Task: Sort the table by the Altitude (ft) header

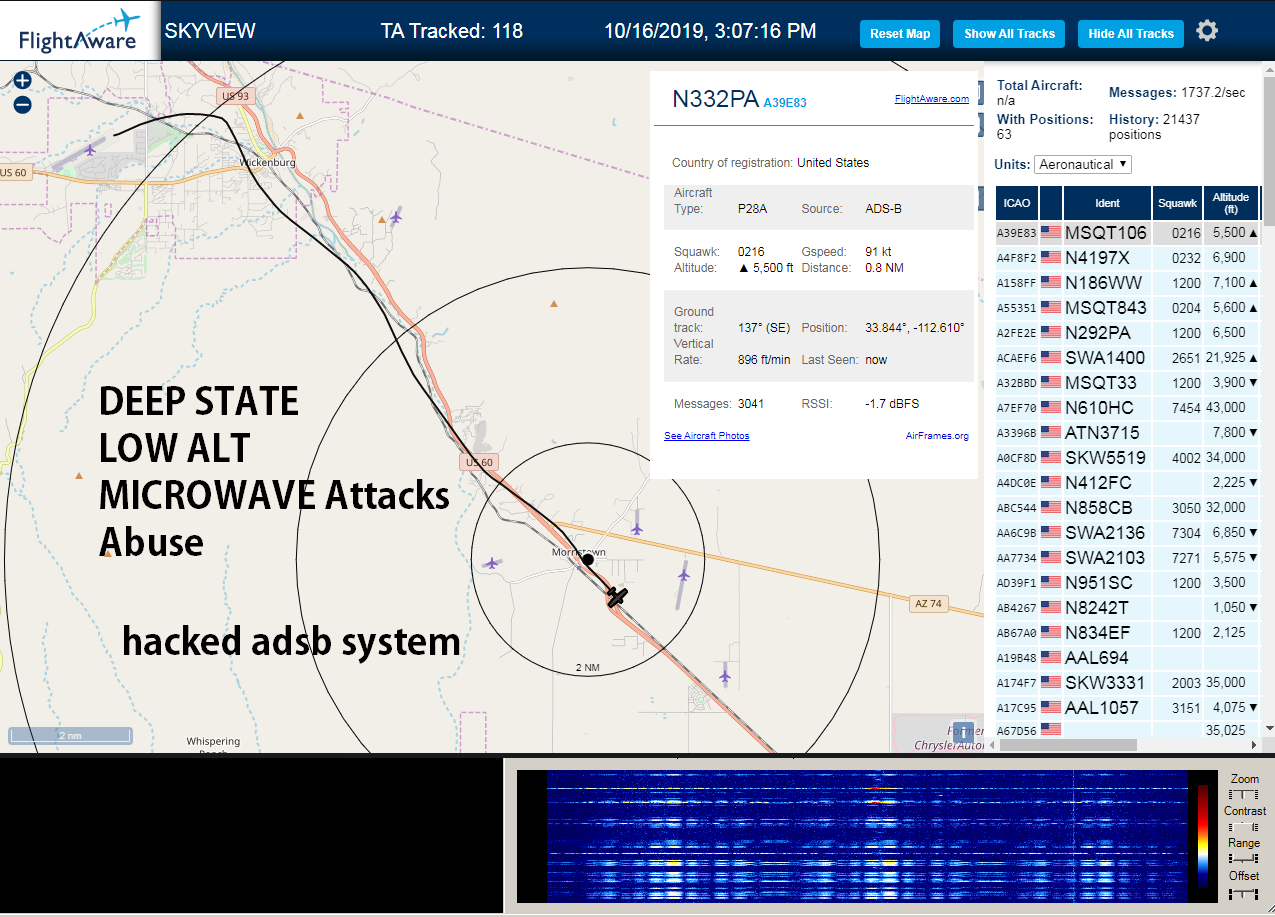Action: [x=1231, y=203]
